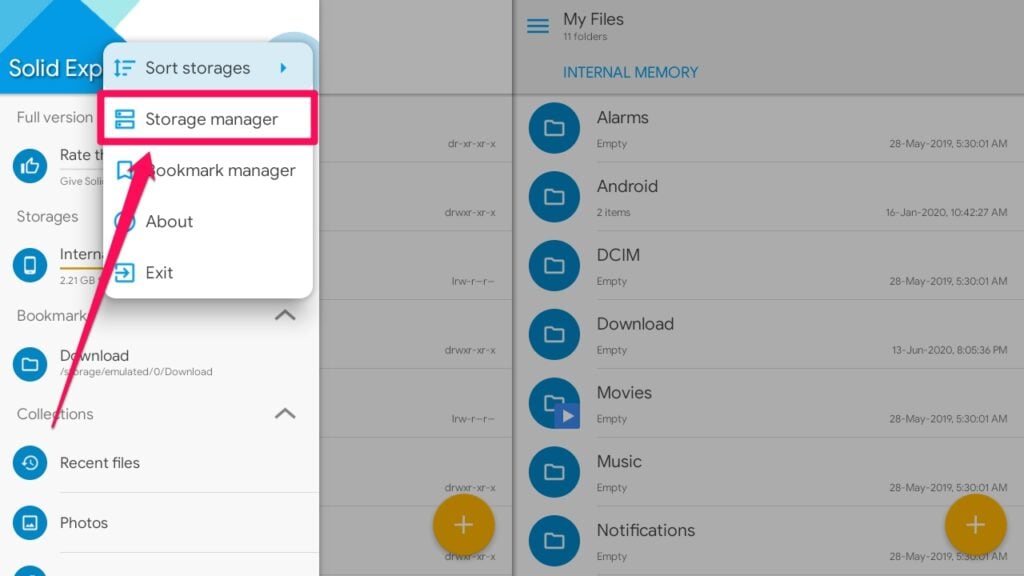Click the Solid Explorer app title
This screenshot has width=1024, height=576.
pyautogui.click(x=55, y=68)
